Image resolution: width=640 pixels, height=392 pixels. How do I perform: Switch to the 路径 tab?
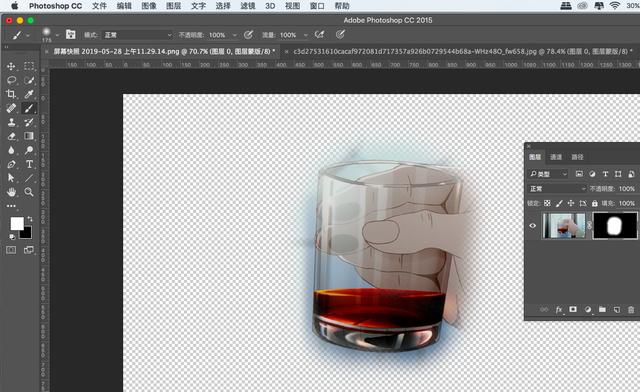pyautogui.click(x=577, y=157)
